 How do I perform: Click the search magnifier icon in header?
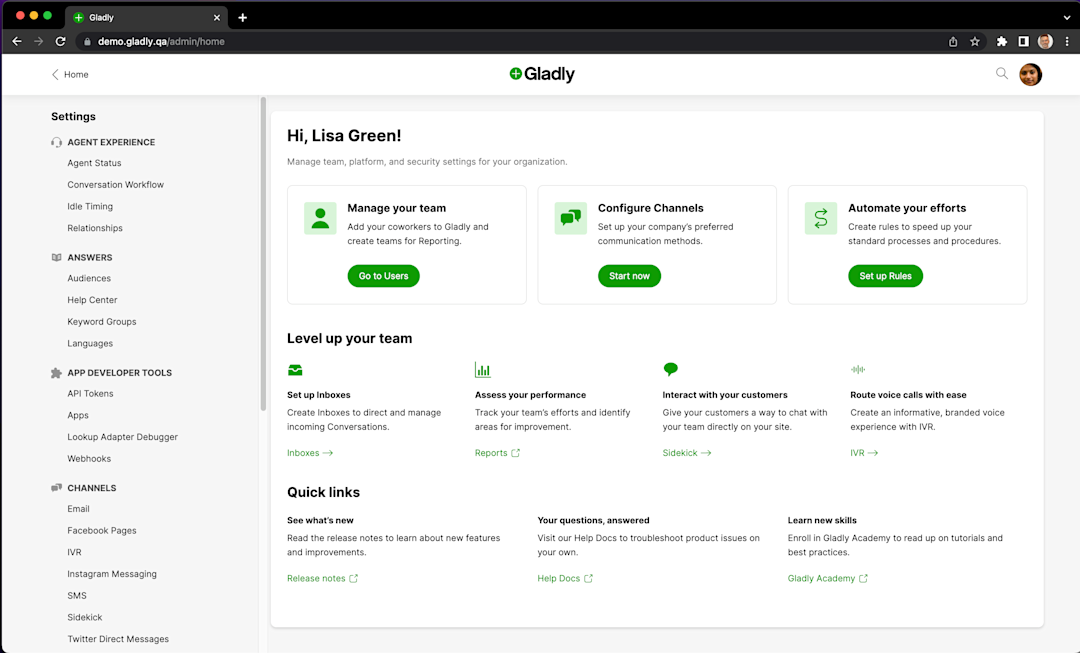[x=1001, y=73]
